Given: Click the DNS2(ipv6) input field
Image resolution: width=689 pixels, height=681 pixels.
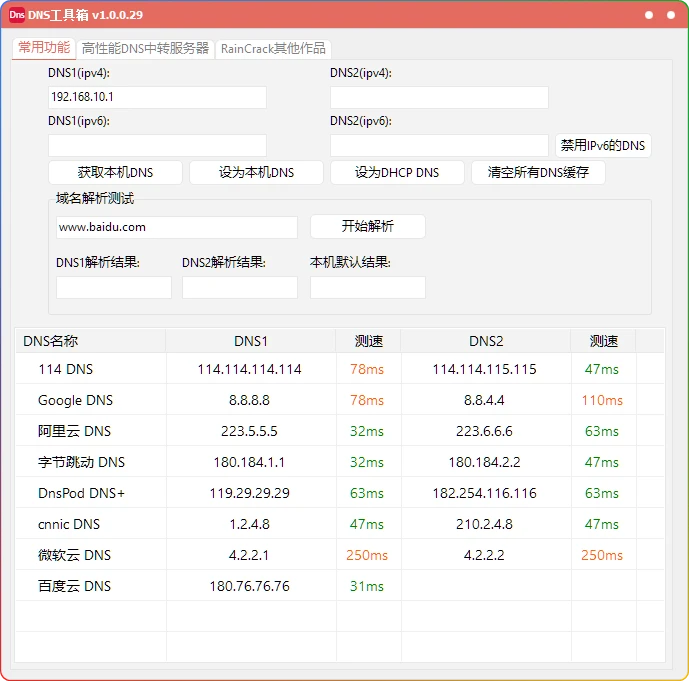Looking at the screenshot, I should pos(439,145).
